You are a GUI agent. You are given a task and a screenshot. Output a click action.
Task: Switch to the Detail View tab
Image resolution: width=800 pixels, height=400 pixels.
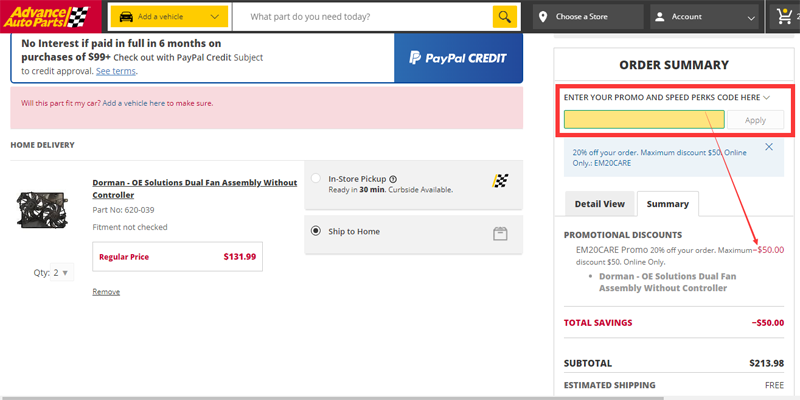600,204
